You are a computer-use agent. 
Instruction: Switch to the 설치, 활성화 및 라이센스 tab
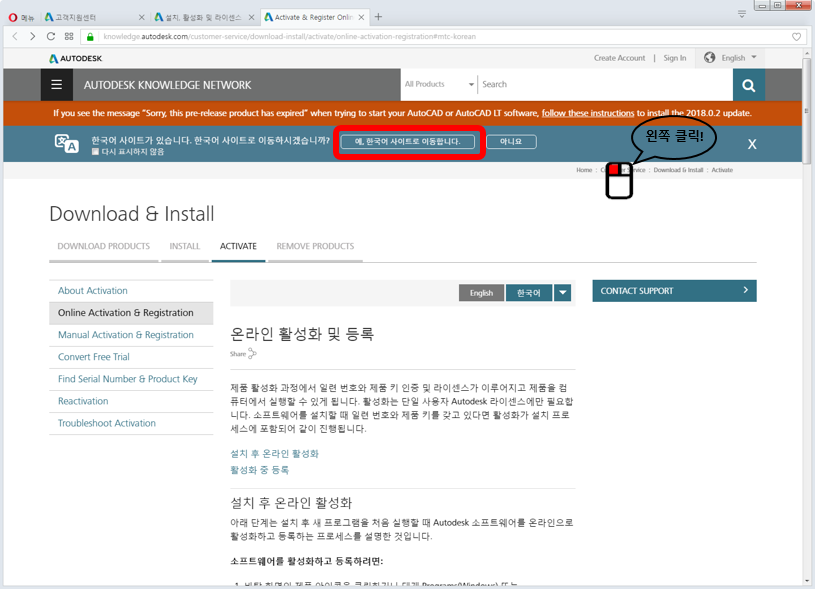click(x=203, y=17)
